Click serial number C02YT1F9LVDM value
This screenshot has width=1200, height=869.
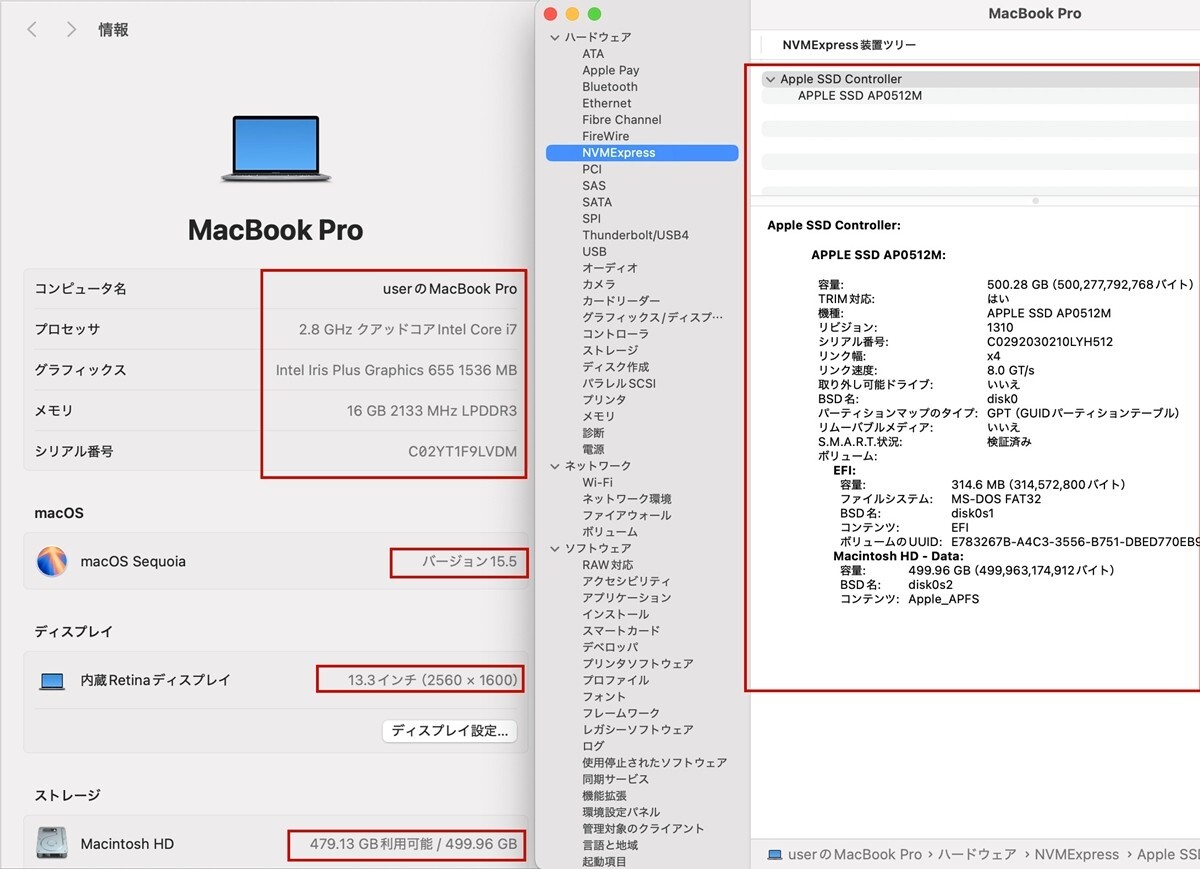click(x=463, y=451)
